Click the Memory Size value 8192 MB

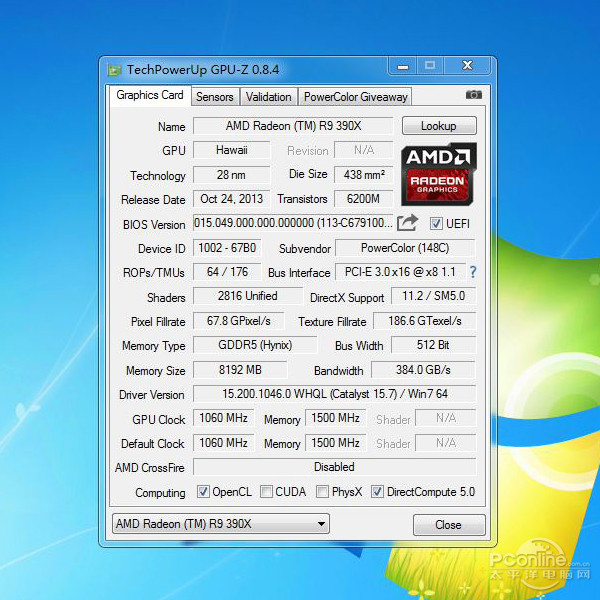240,370
